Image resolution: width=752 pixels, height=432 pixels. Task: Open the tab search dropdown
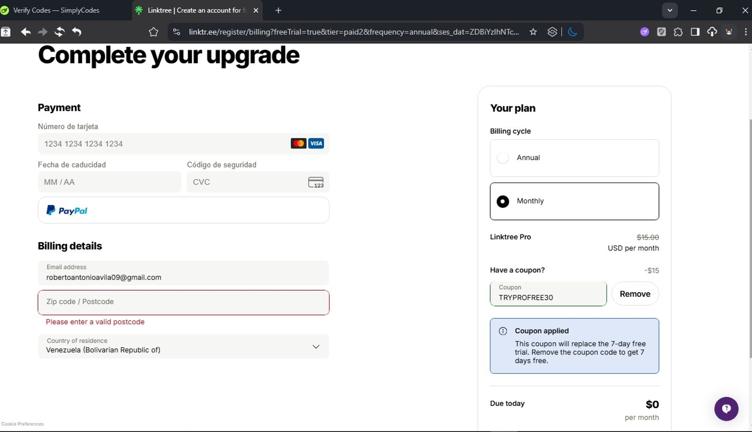click(x=670, y=10)
